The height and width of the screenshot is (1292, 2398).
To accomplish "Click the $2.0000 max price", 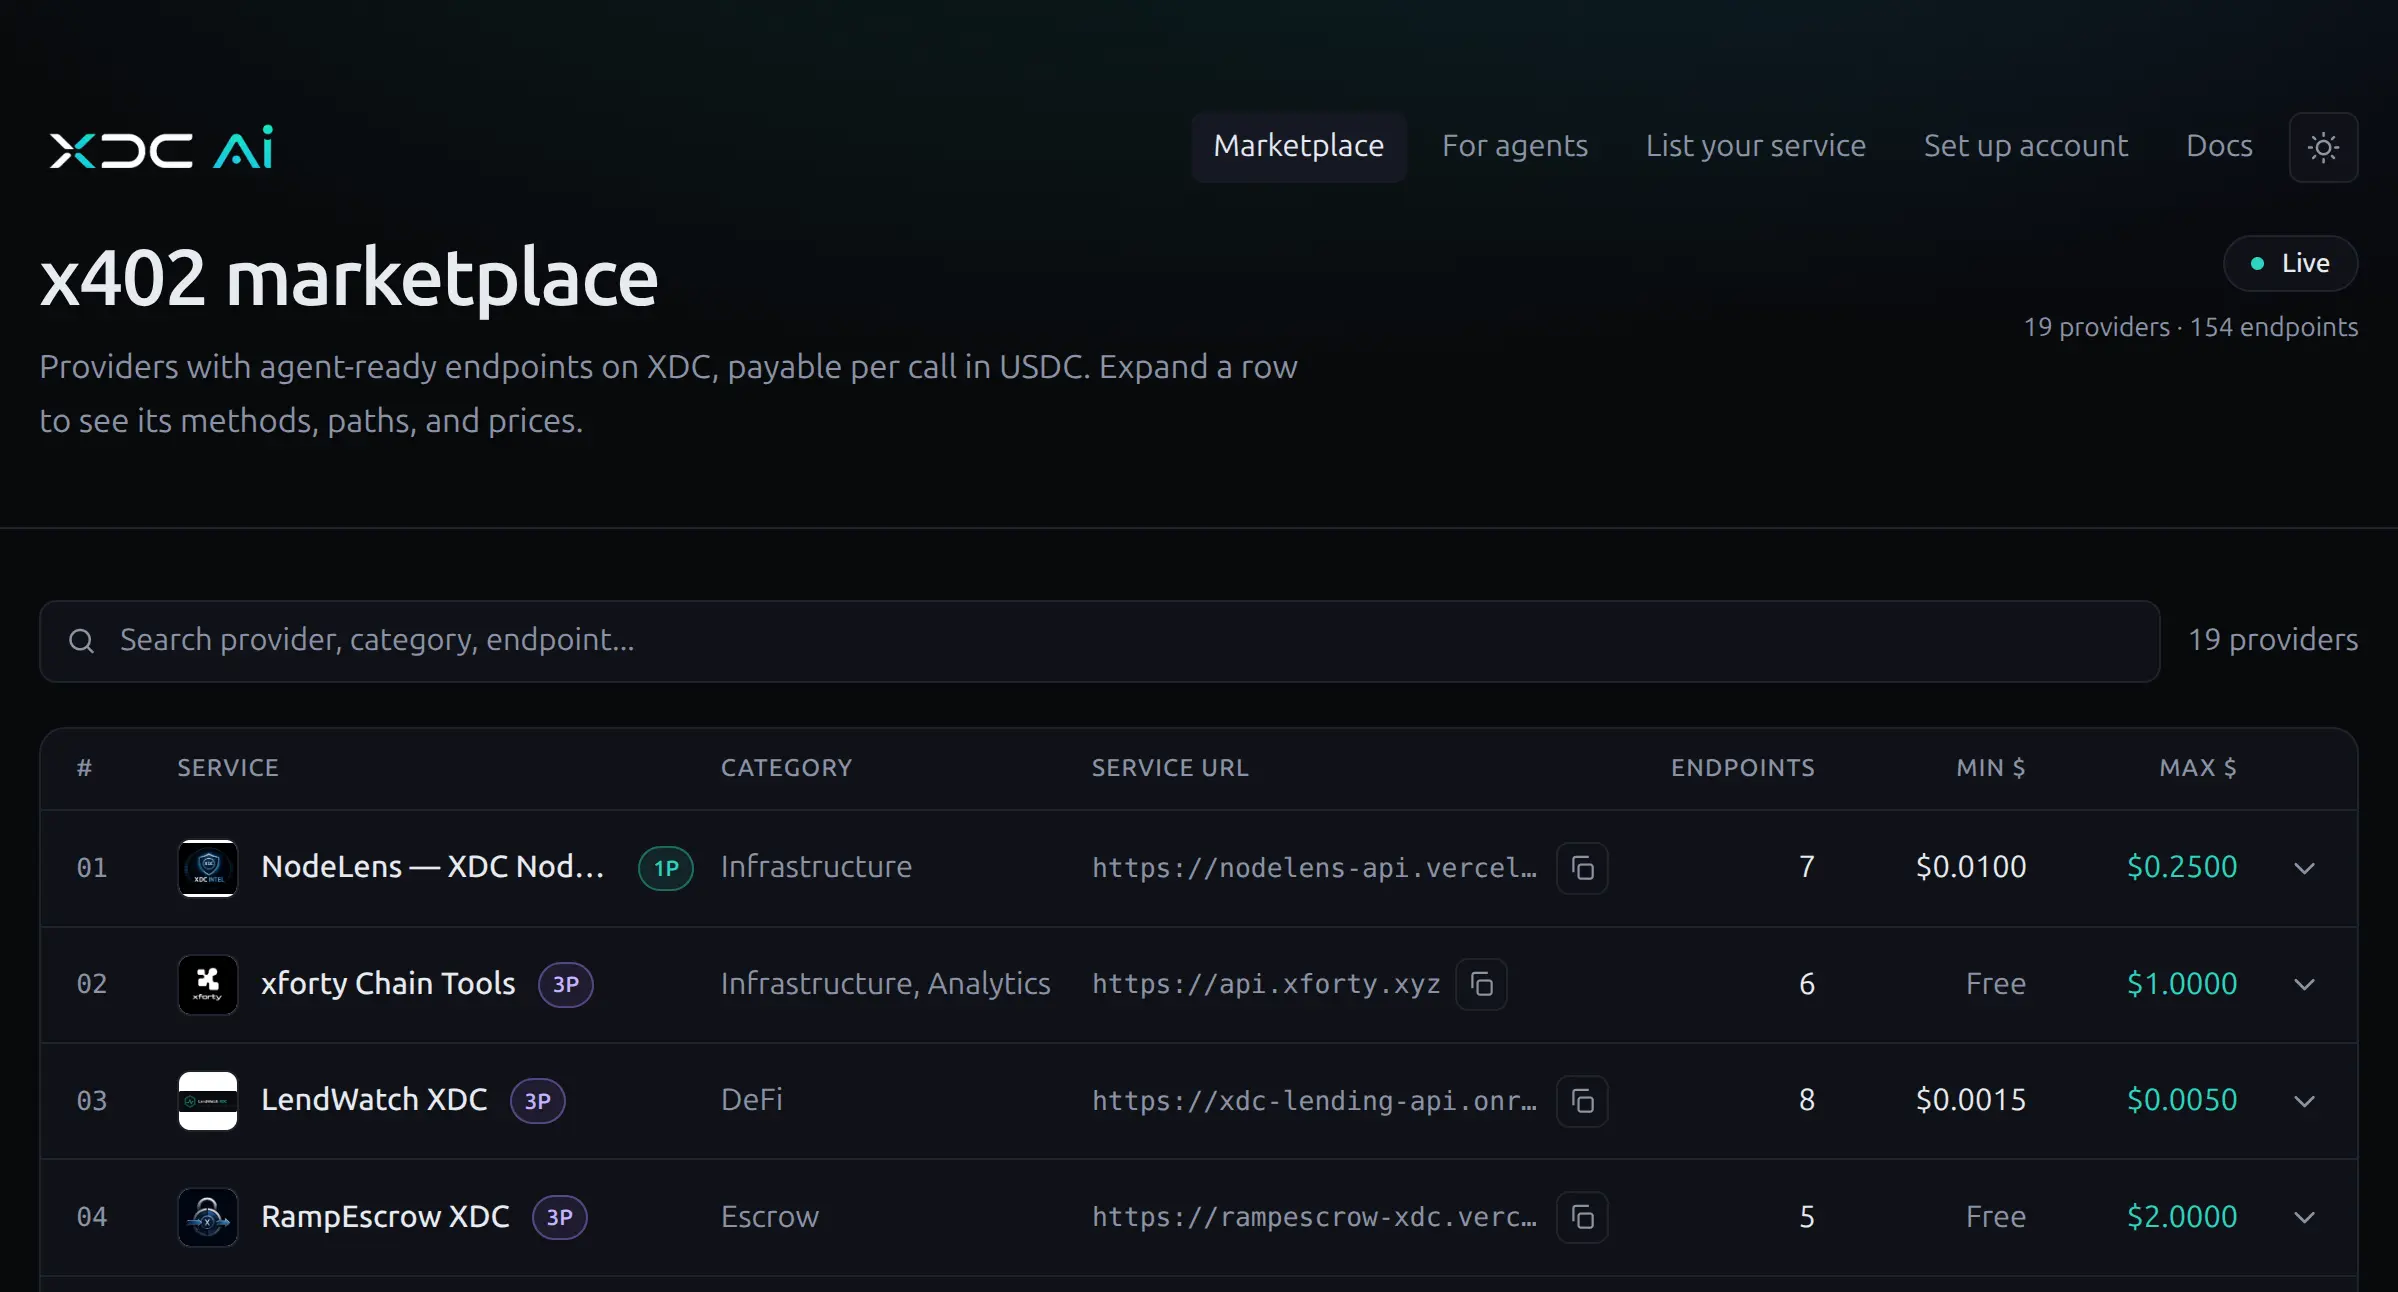I will [2182, 1217].
